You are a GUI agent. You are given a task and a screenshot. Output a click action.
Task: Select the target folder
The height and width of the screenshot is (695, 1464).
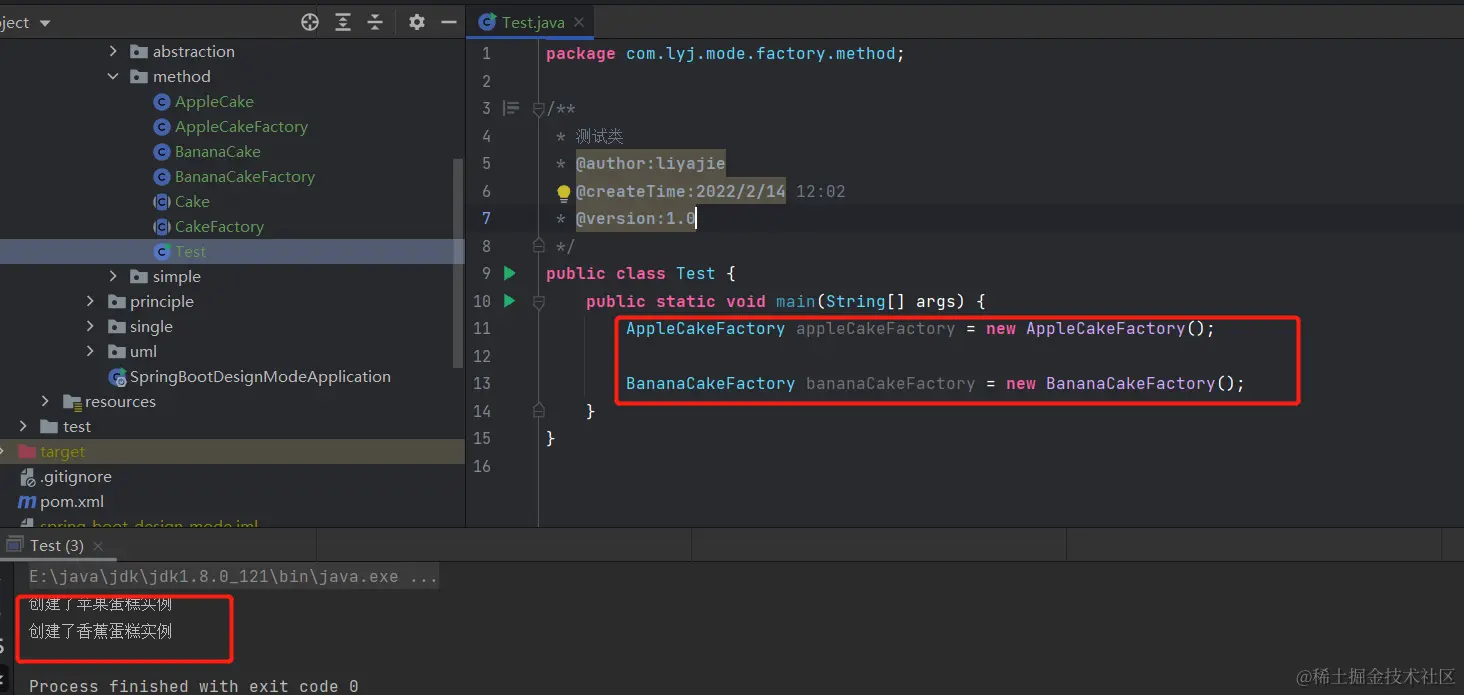point(62,451)
